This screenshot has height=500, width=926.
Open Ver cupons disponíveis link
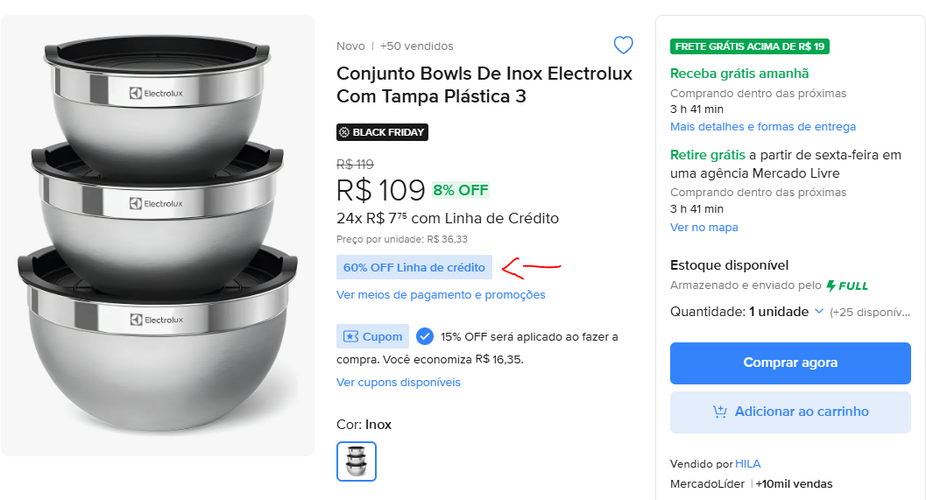(398, 382)
